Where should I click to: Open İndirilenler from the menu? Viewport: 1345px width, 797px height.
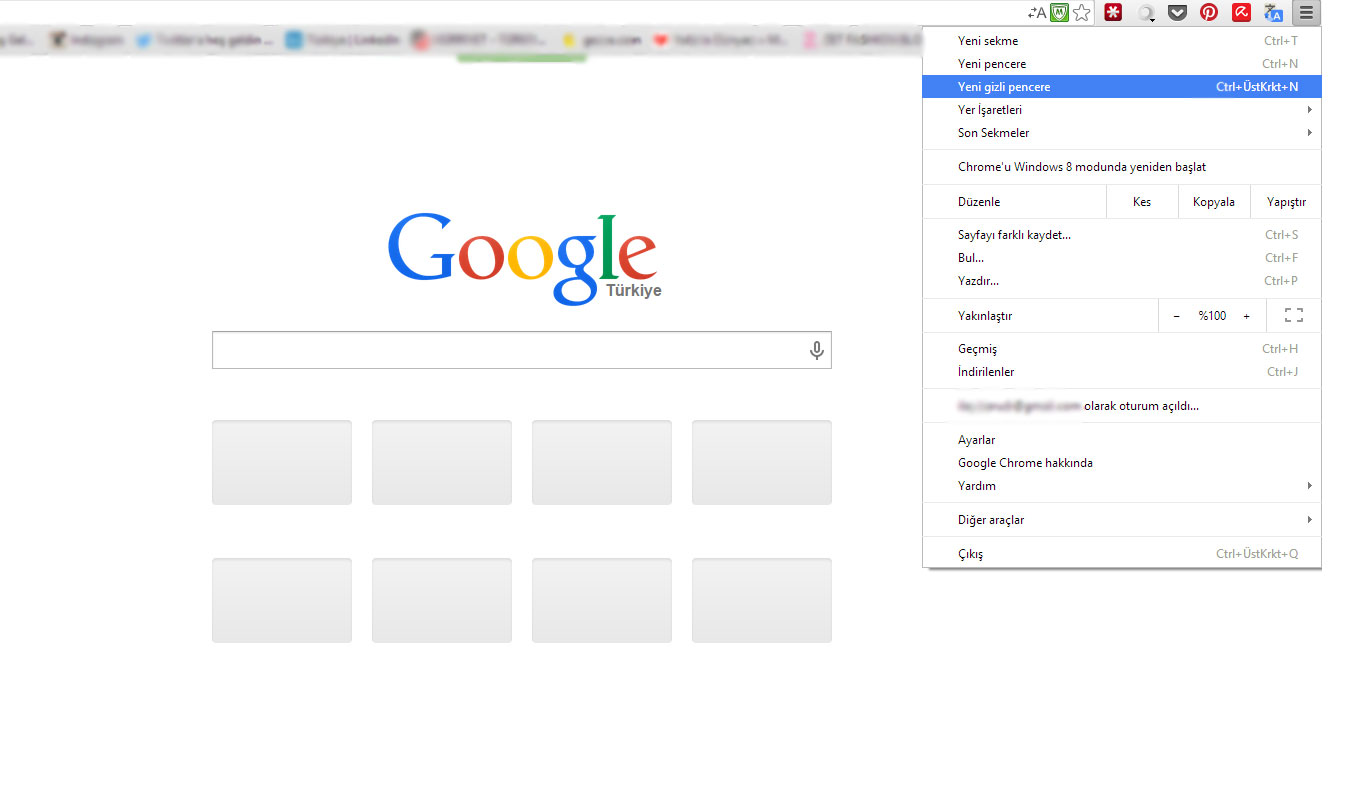[1122, 372]
